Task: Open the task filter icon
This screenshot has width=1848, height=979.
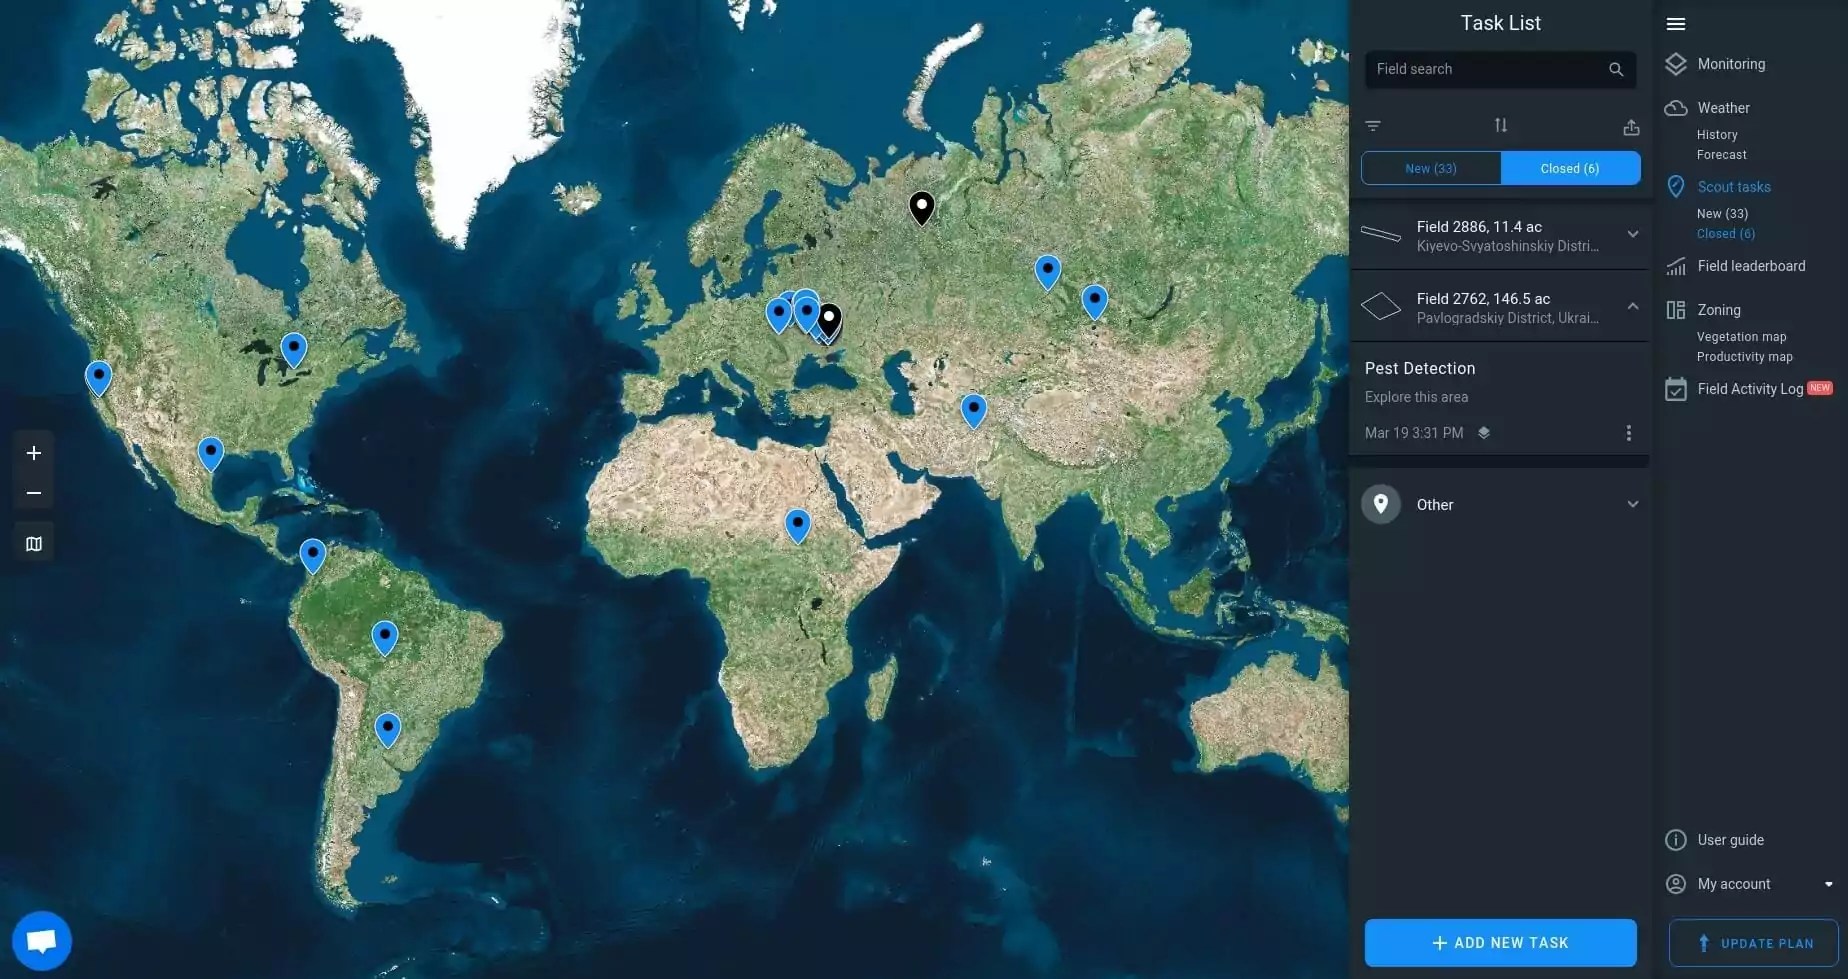Action: pos(1373,126)
